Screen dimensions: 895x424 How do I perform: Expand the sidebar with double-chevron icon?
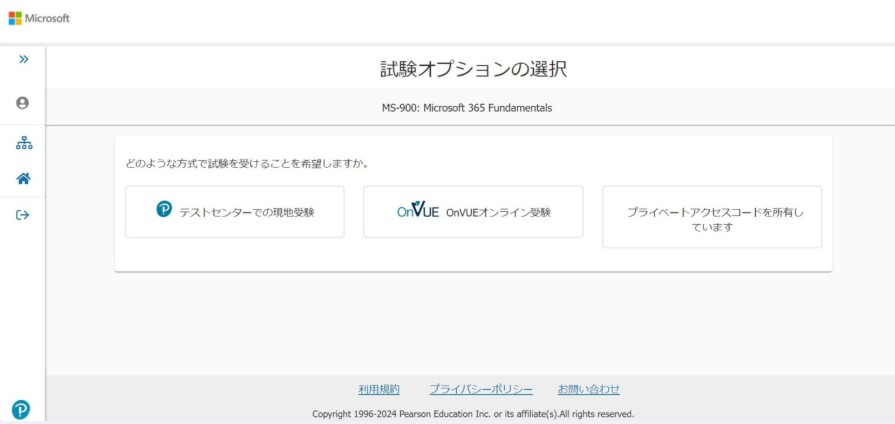pyautogui.click(x=23, y=59)
